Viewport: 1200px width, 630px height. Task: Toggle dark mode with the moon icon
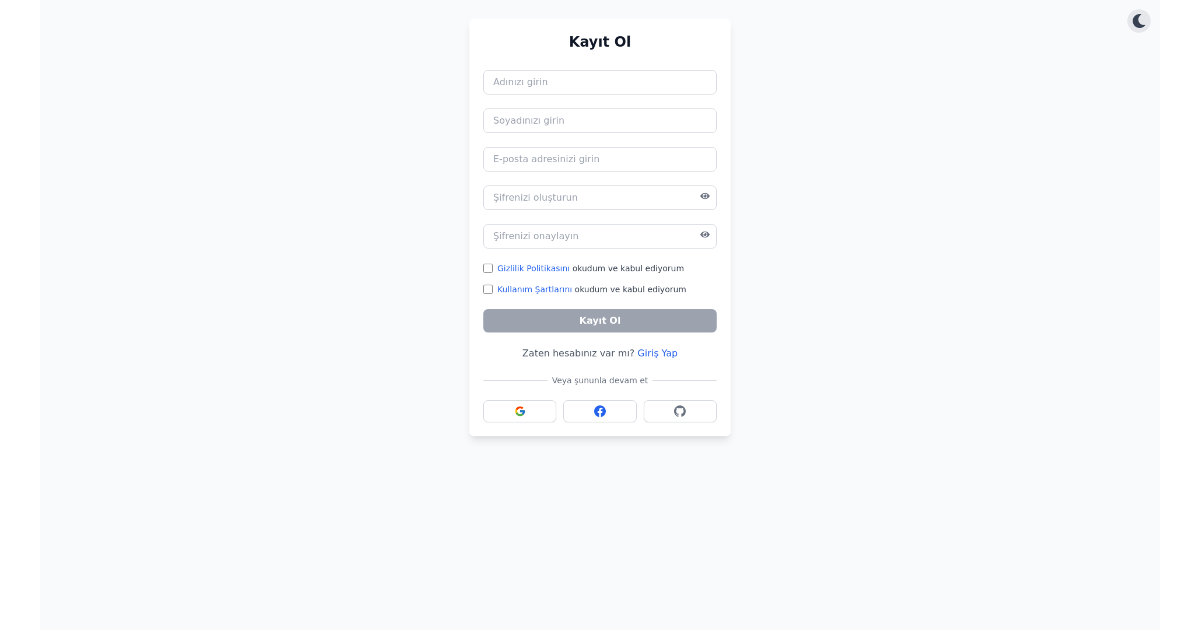[x=1139, y=20]
